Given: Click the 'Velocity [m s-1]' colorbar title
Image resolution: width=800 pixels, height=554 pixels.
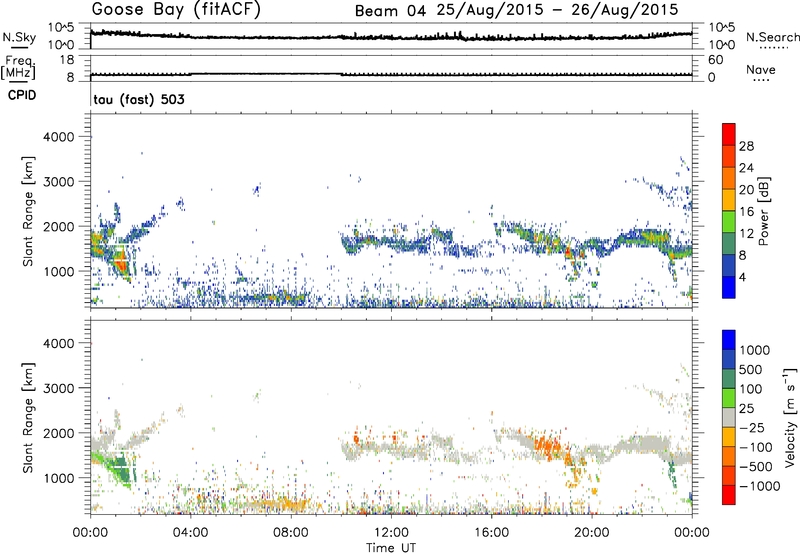Looking at the screenshot, I should pyautogui.click(x=790, y=417).
